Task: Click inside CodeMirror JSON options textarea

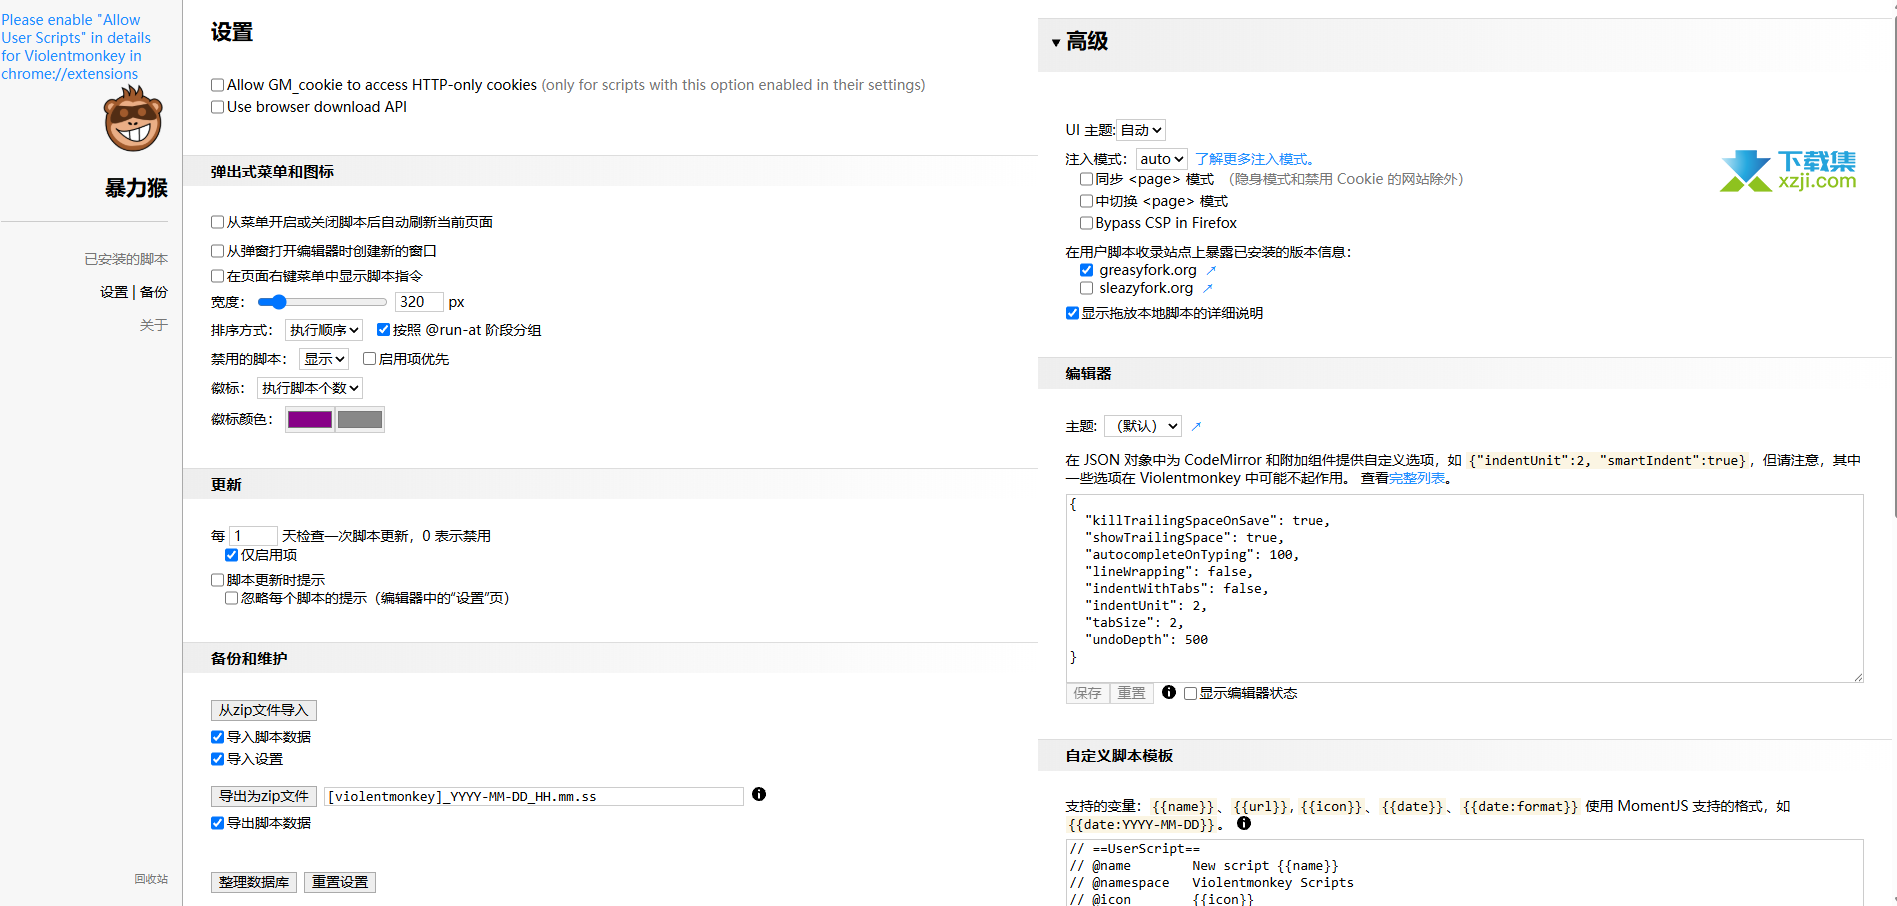Action: click(1465, 588)
